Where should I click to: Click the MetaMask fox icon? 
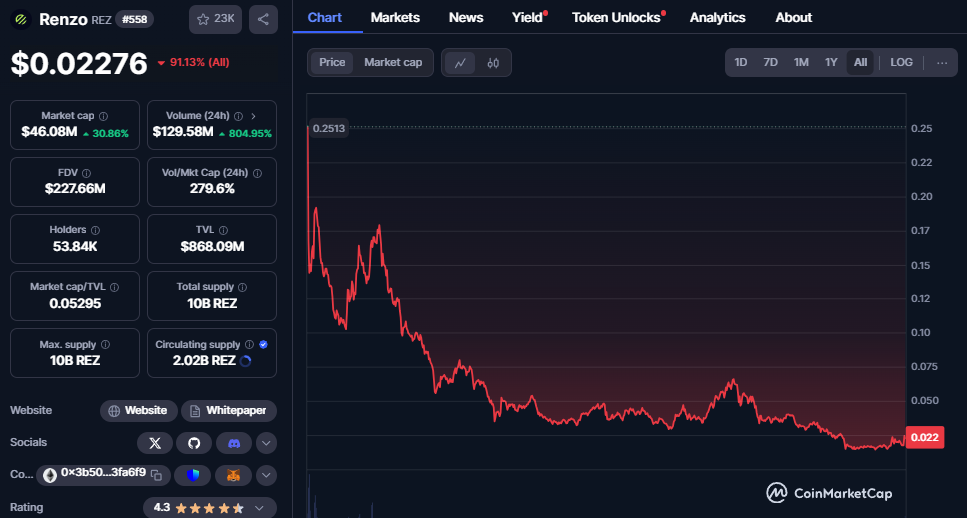click(x=233, y=475)
